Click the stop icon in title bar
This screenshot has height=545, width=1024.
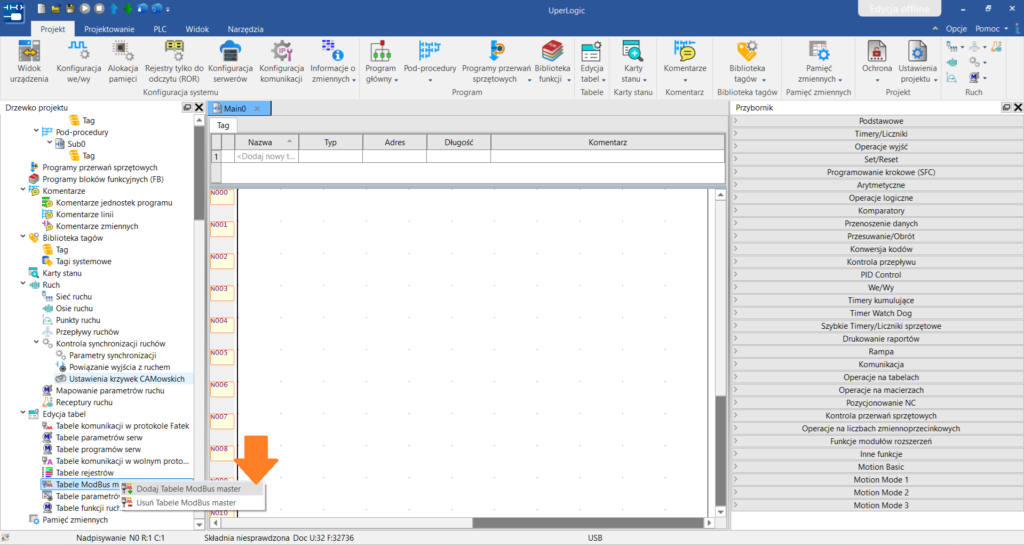point(99,8)
